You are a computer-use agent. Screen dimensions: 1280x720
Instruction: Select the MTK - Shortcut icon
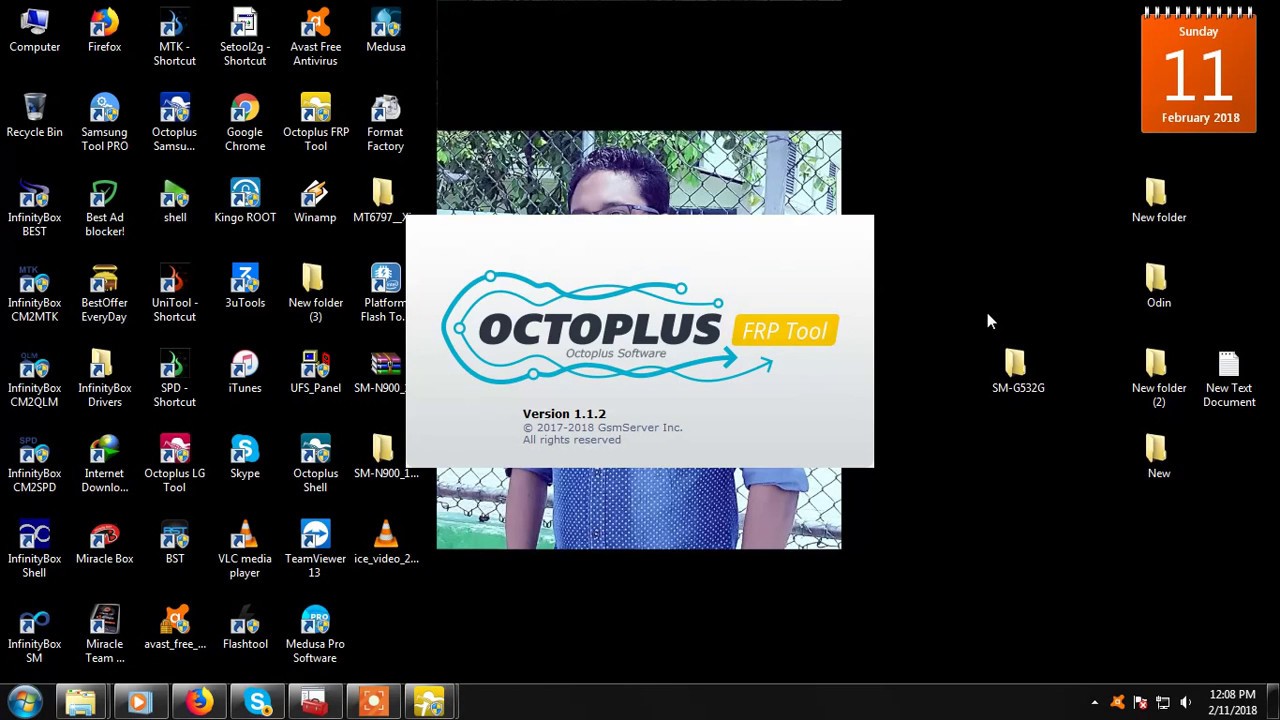coord(174,39)
